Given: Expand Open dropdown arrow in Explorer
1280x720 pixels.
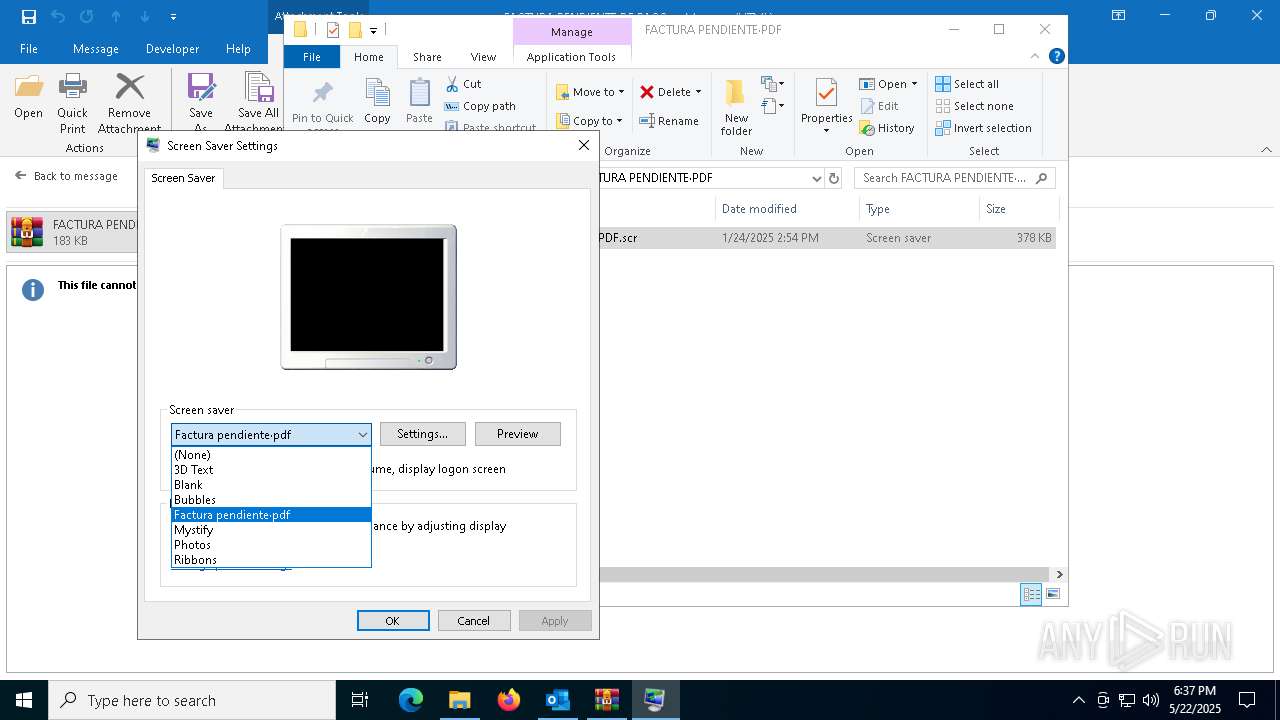Looking at the screenshot, I should 914,84.
